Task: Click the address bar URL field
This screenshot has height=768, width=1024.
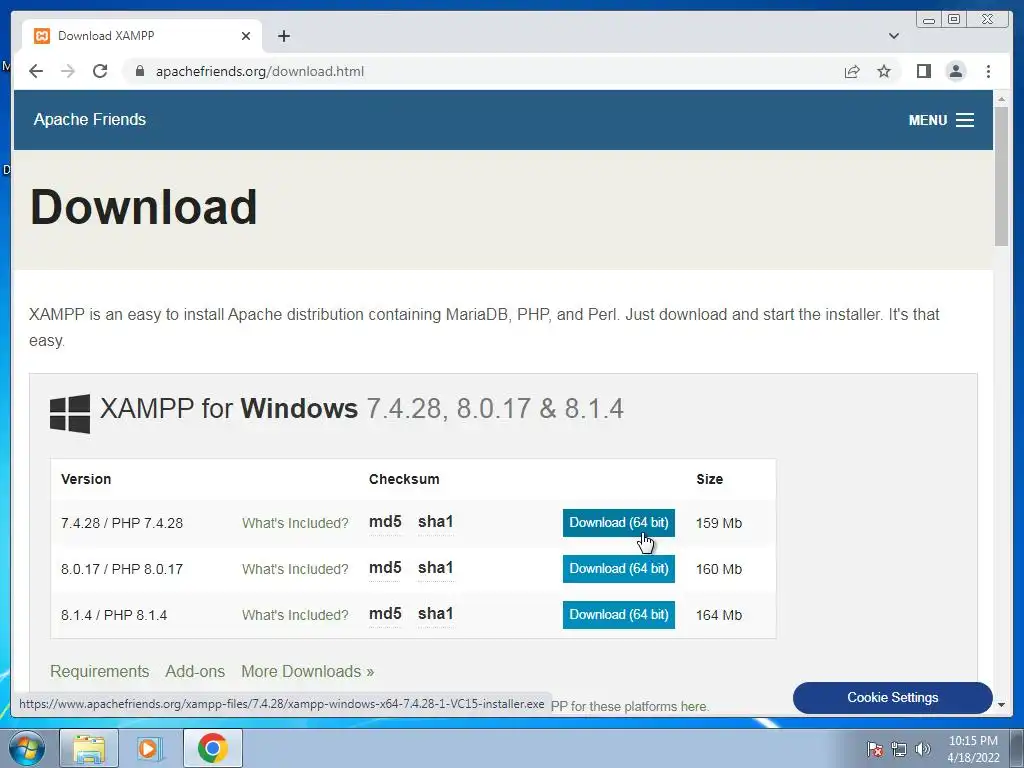Action: 483,71
